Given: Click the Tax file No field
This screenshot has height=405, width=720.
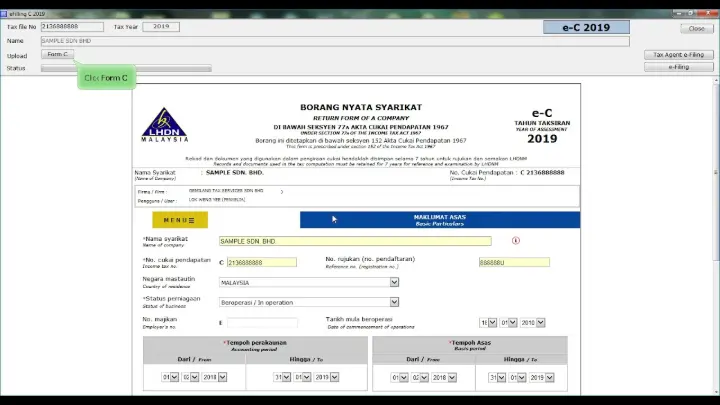Looking at the screenshot, I should pyautogui.click(x=72, y=27).
